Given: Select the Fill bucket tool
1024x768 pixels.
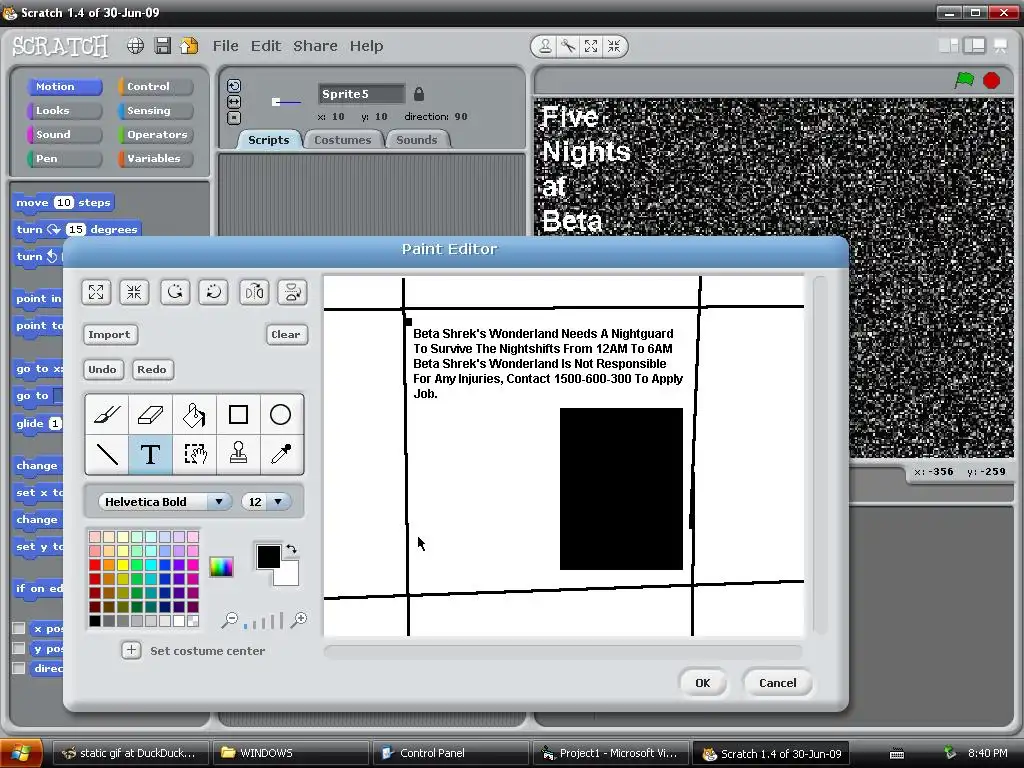Looking at the screenshot, I should [195, 415].
